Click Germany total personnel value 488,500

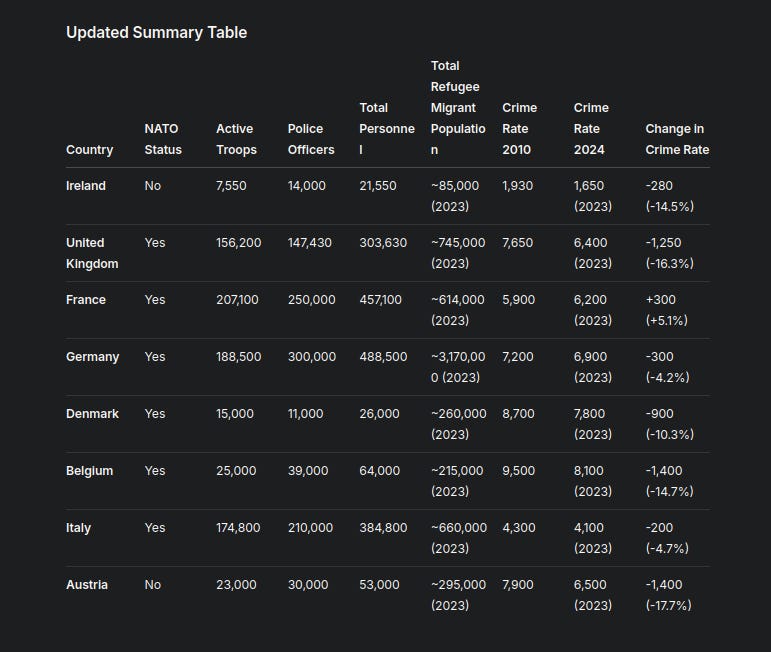(383, 357)
